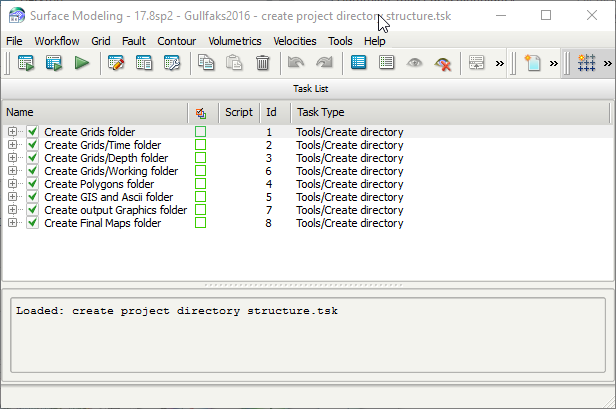Select the Create output Graphics folder row
The height and width of the screenshot is (409, 616).
tap(115, 210)
